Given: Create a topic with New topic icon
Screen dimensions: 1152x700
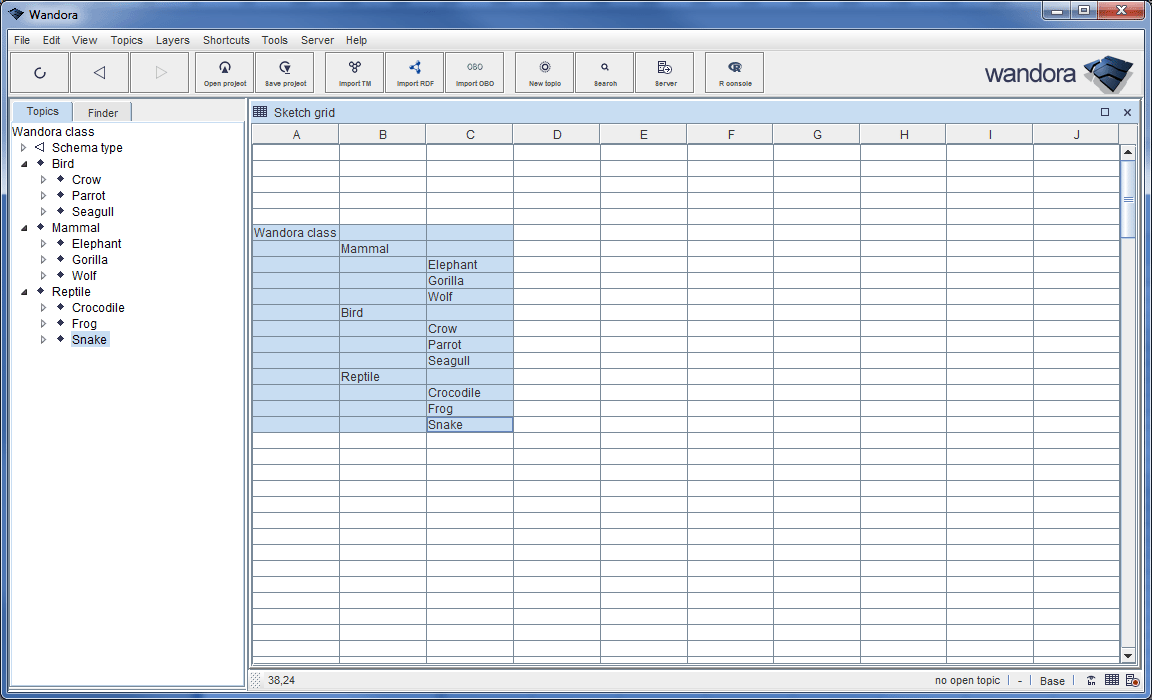Looking at the screenshot, I should click(545, 72).
